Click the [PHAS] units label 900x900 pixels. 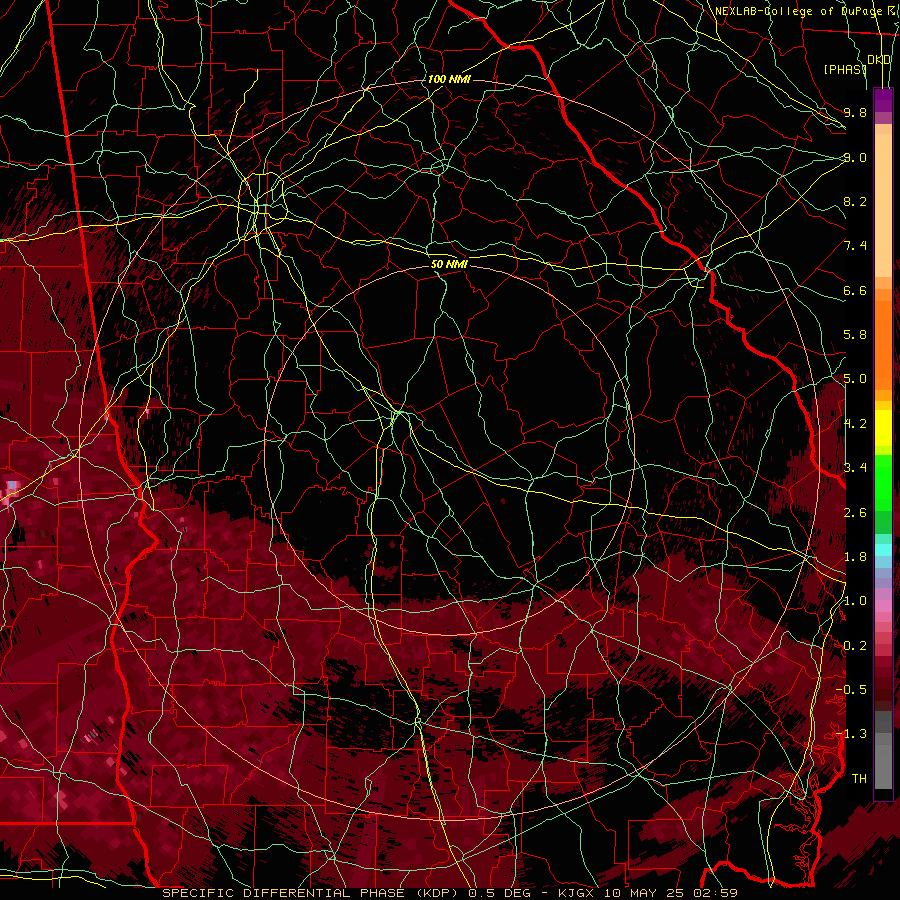click(845, 69)
